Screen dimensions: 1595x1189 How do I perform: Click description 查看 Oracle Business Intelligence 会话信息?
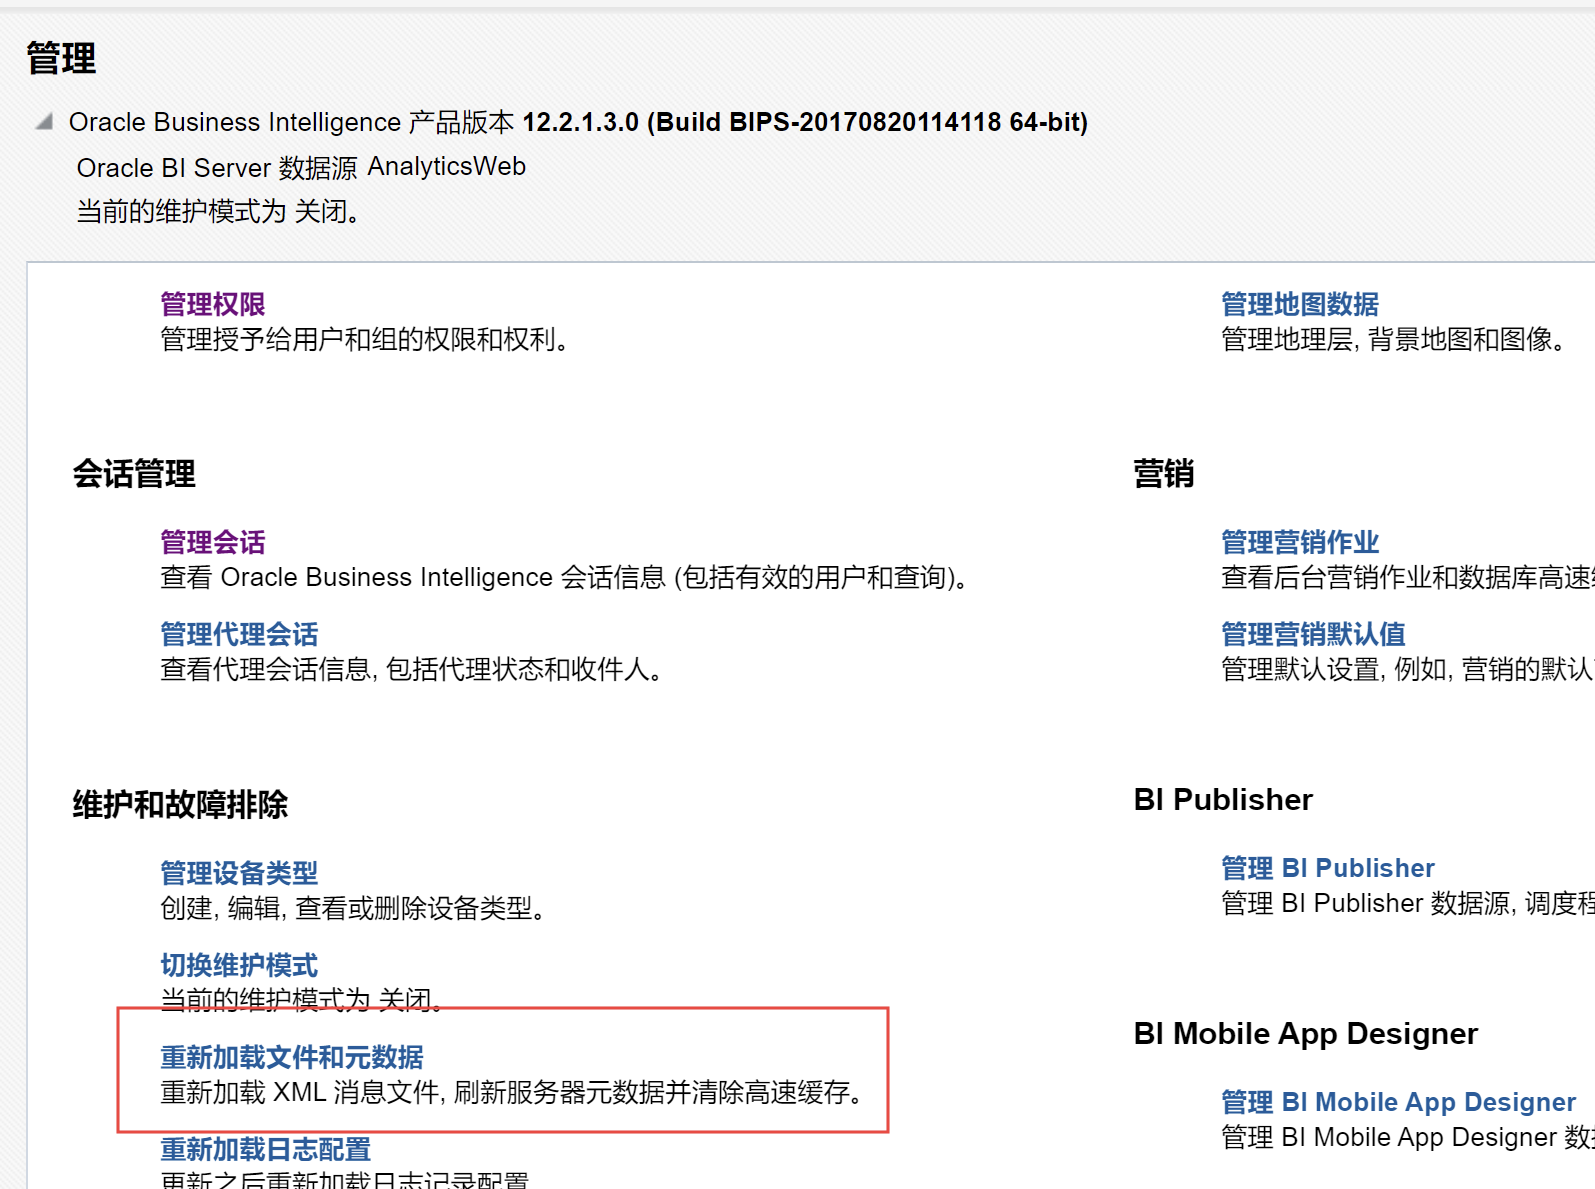(x=566, y=578)
